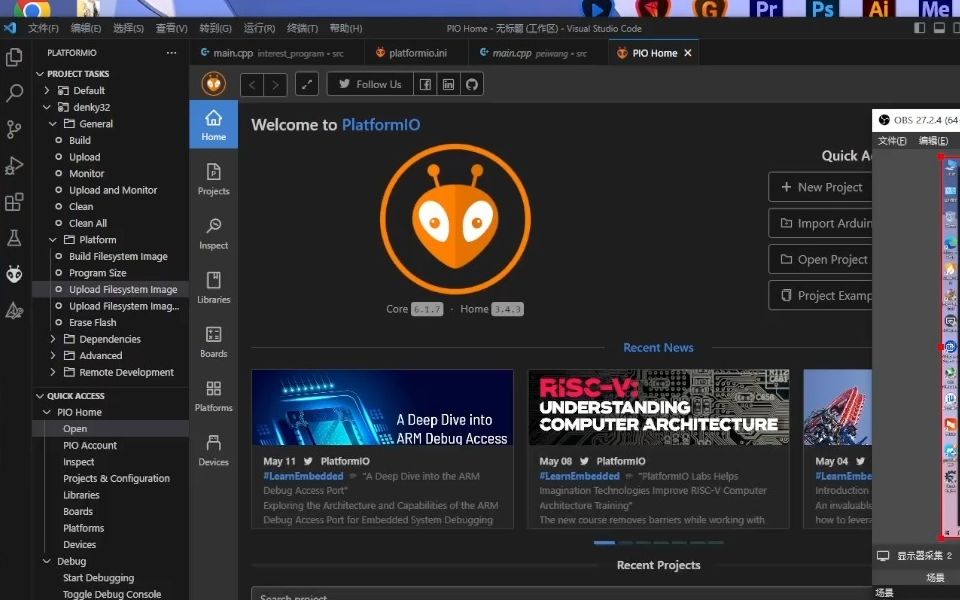This screenshot has width=960, height=600.
Task: Open PlatformIO Facebook page icon
Action: pos(425,84)
